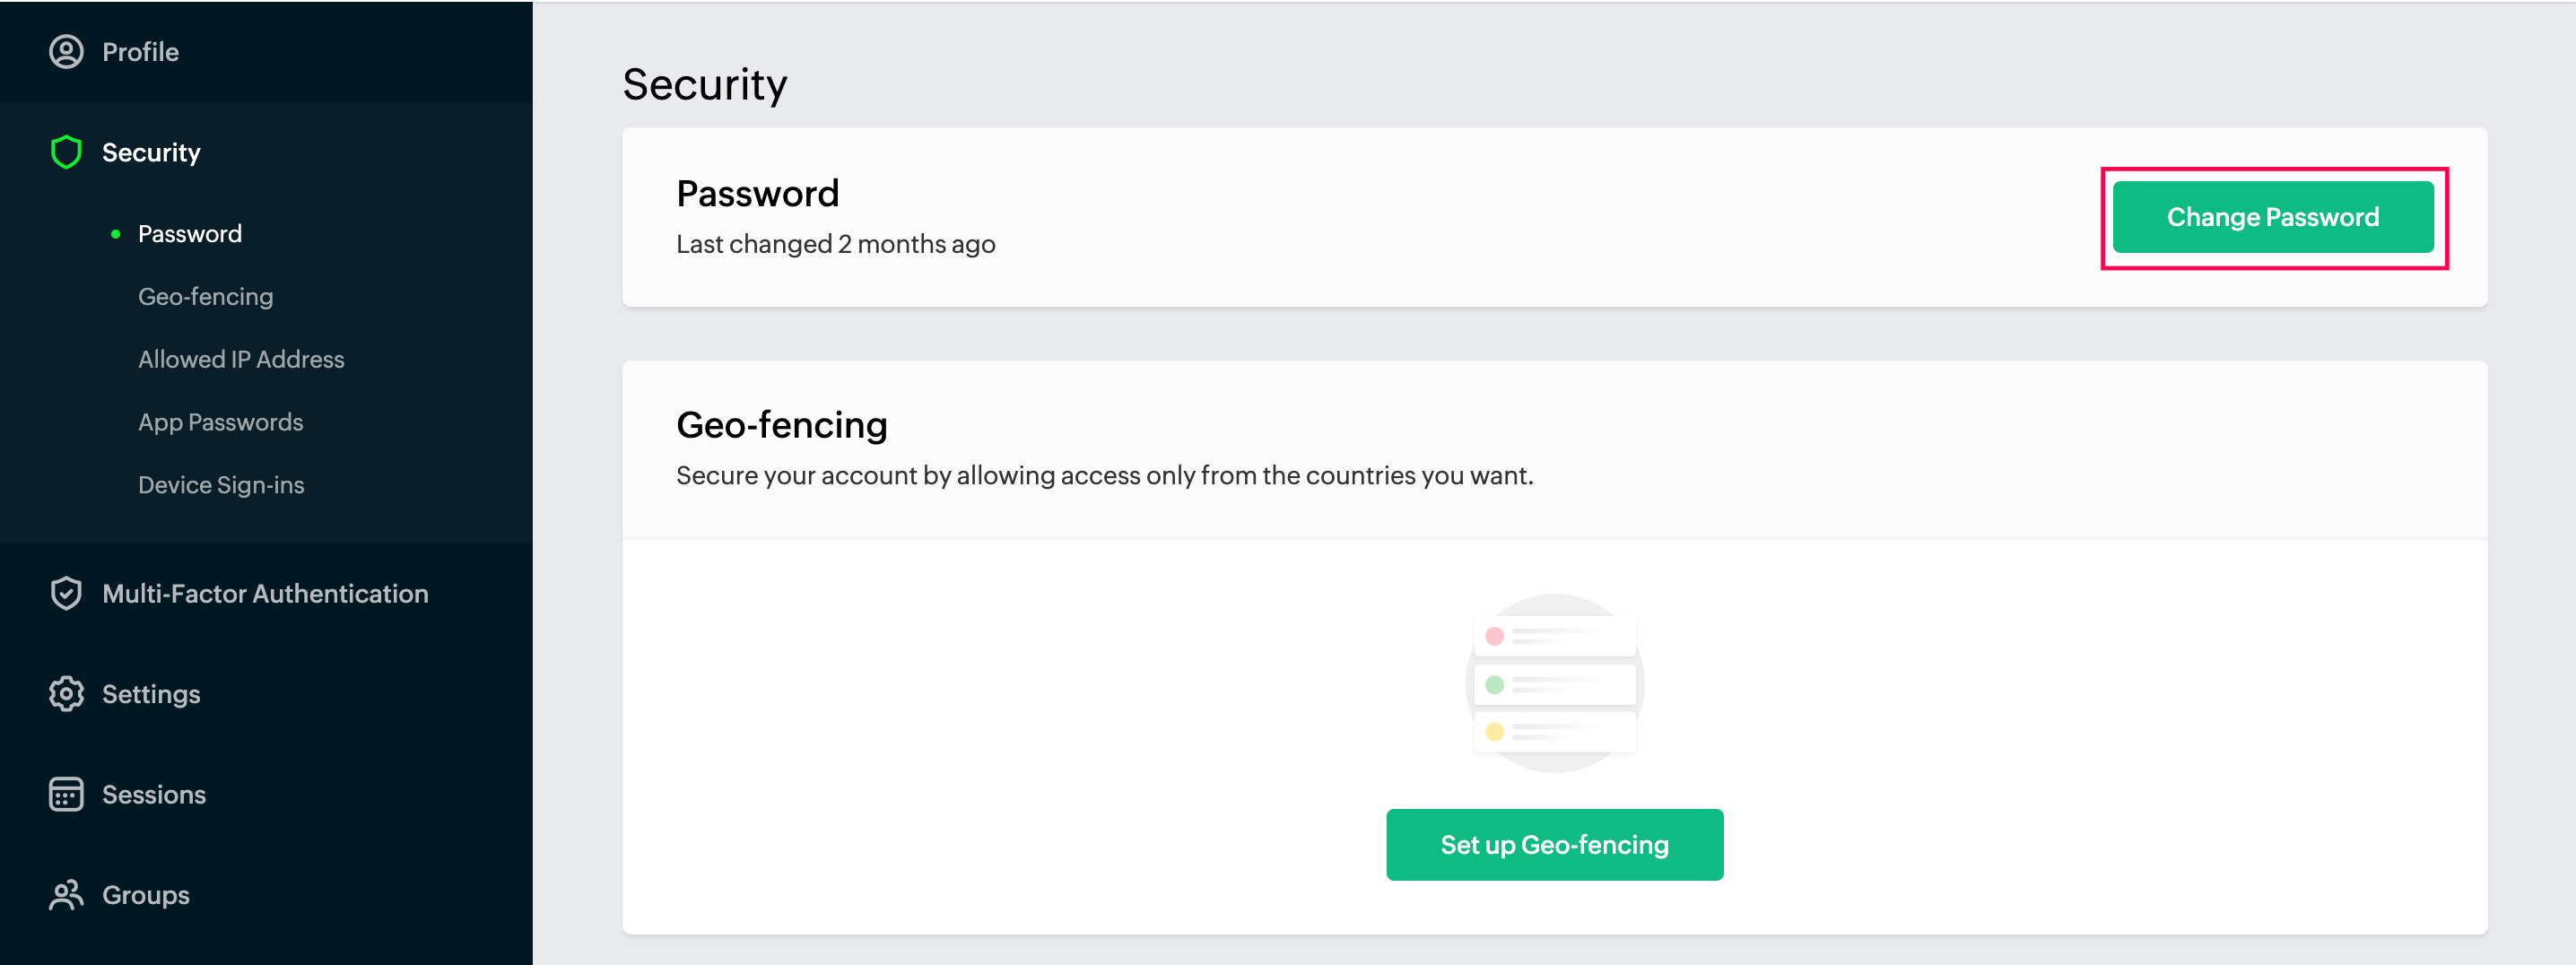Navigate to App Passwords

coord(220,422)
